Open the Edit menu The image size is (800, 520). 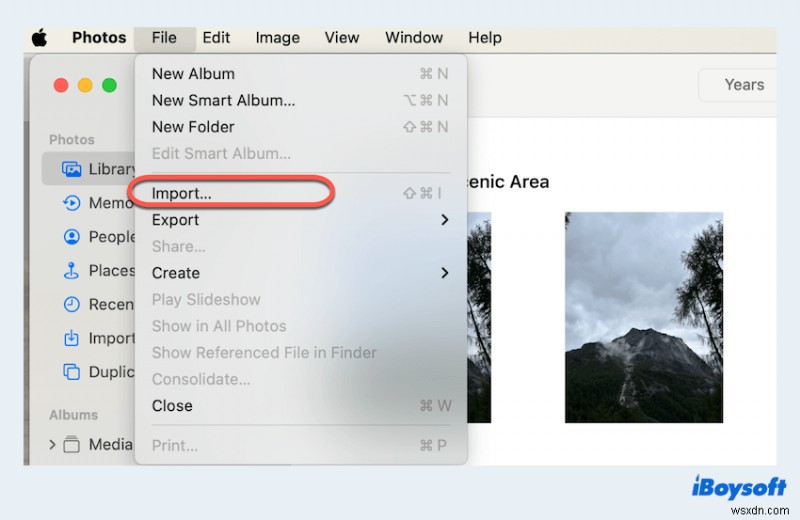pos(216,38)
